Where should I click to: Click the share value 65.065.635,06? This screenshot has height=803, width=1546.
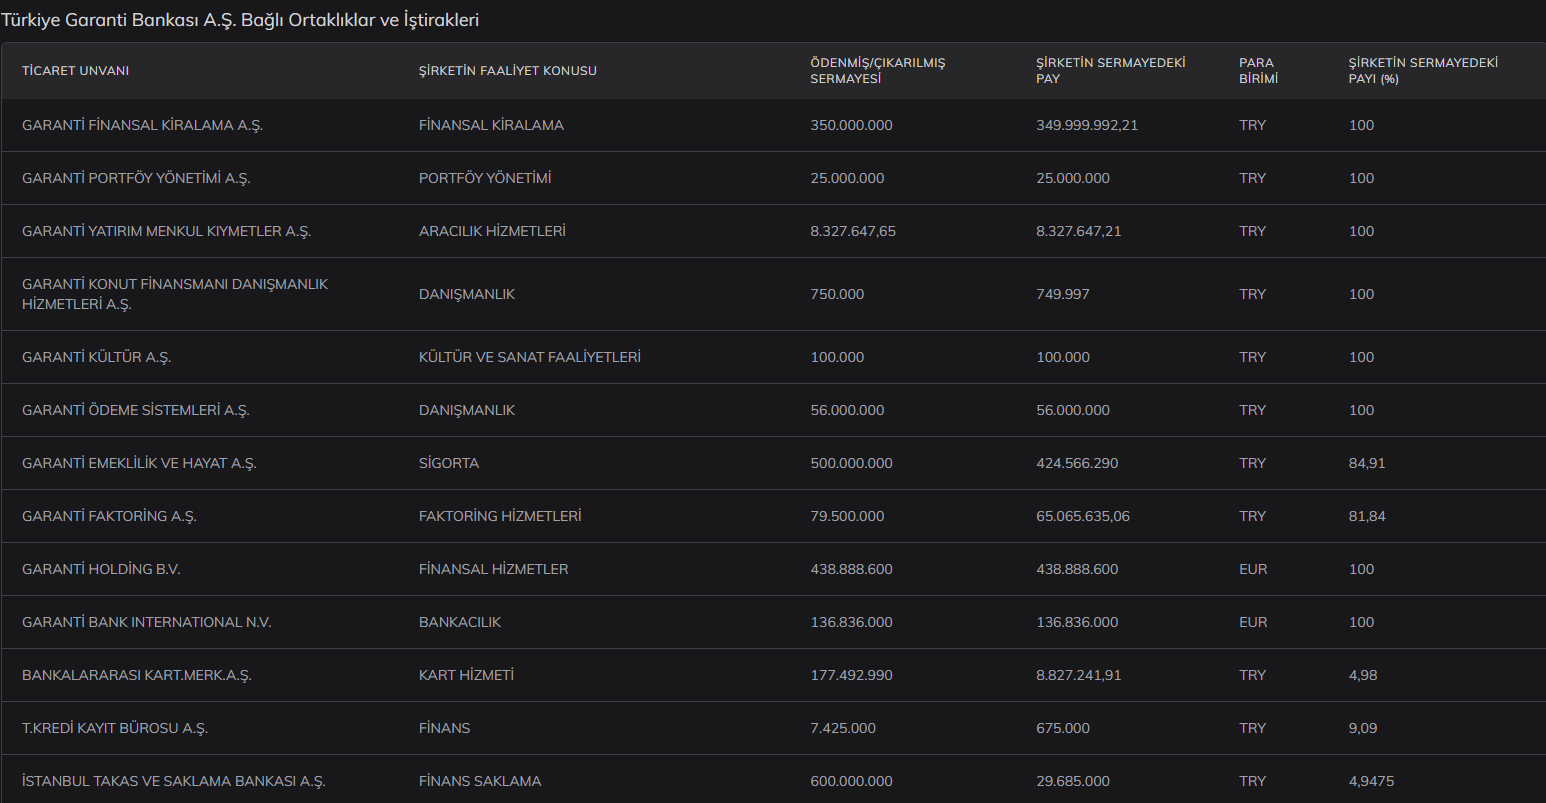pos(1083,516)
